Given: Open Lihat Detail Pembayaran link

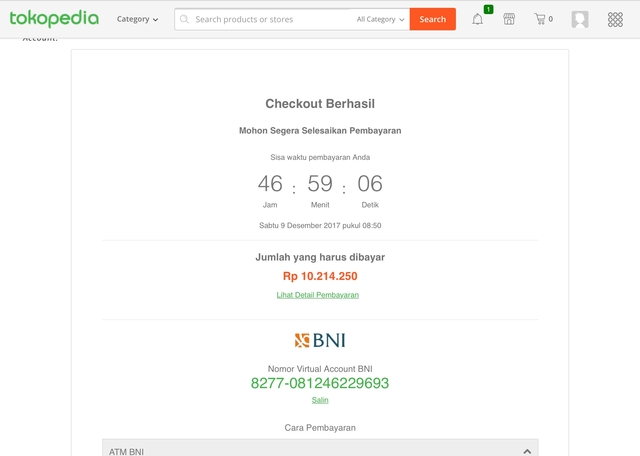Looking at the screenshot, I should [318, 295].
